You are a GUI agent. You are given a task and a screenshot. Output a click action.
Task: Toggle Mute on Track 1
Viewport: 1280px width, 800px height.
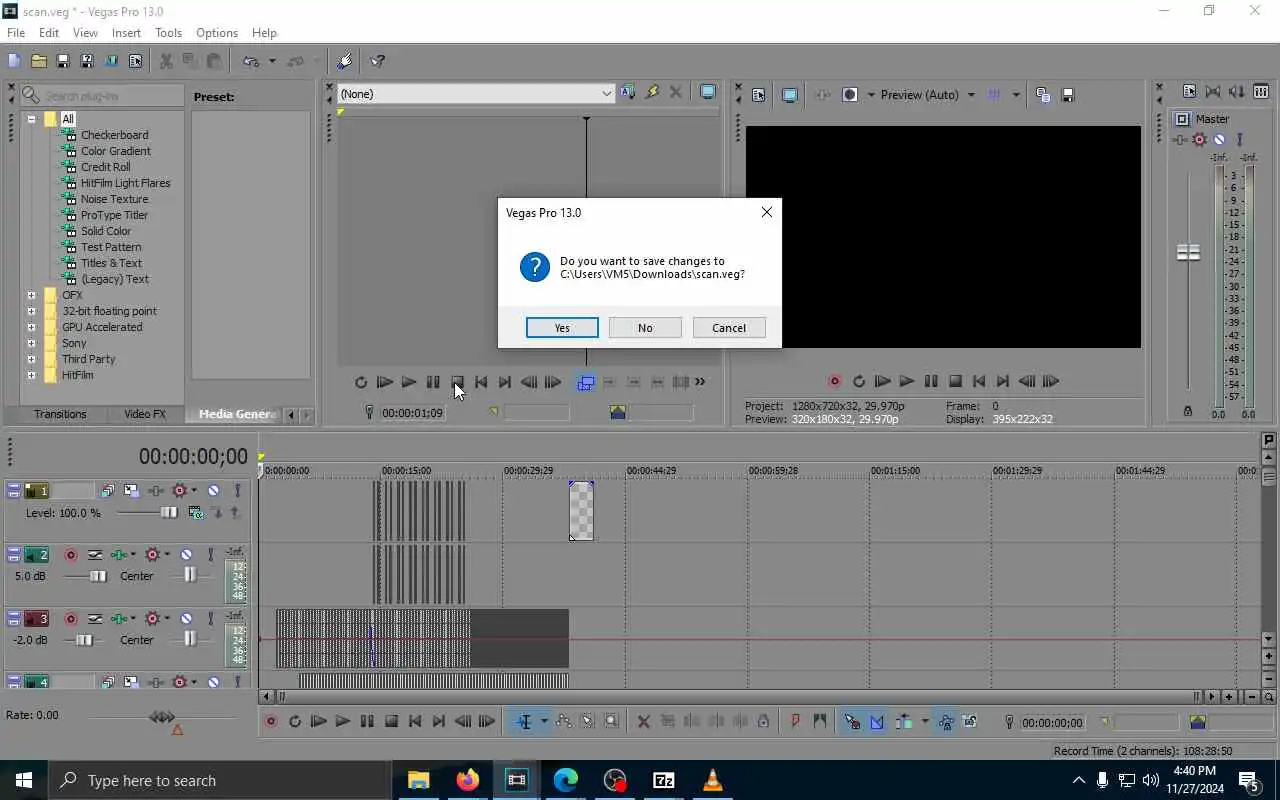point(214,490)
